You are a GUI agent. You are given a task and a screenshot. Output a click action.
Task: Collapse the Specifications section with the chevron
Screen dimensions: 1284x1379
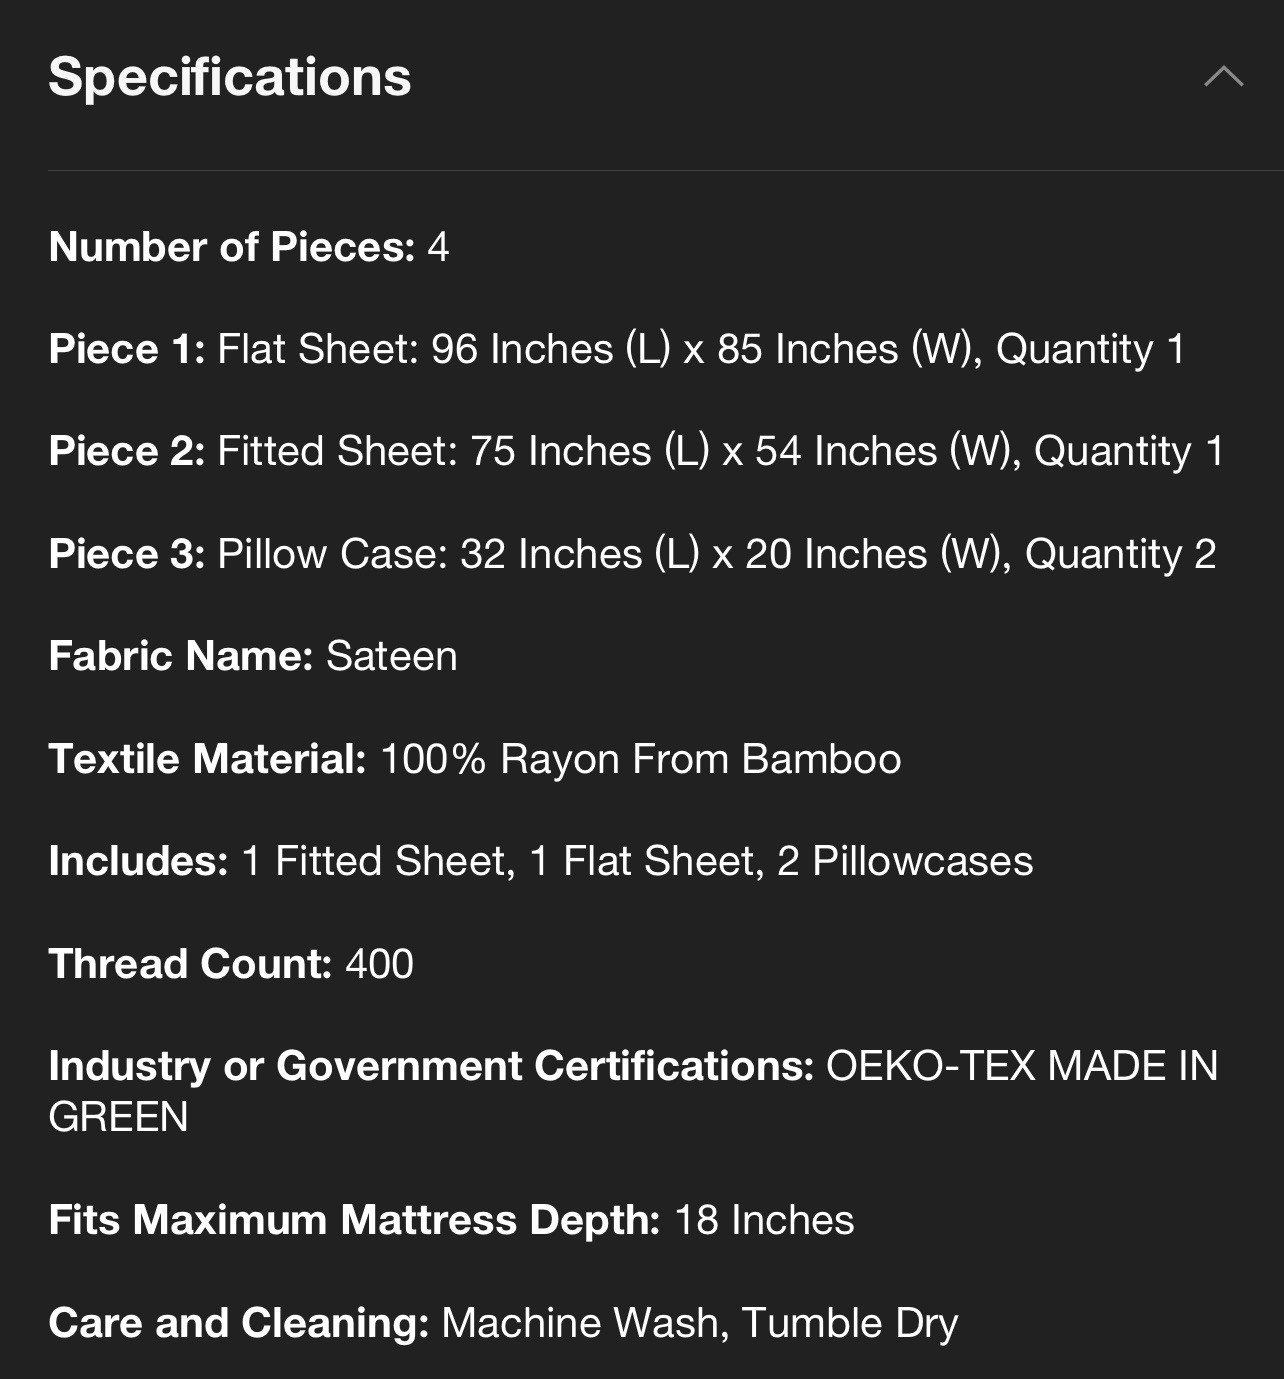(1224, 77)
